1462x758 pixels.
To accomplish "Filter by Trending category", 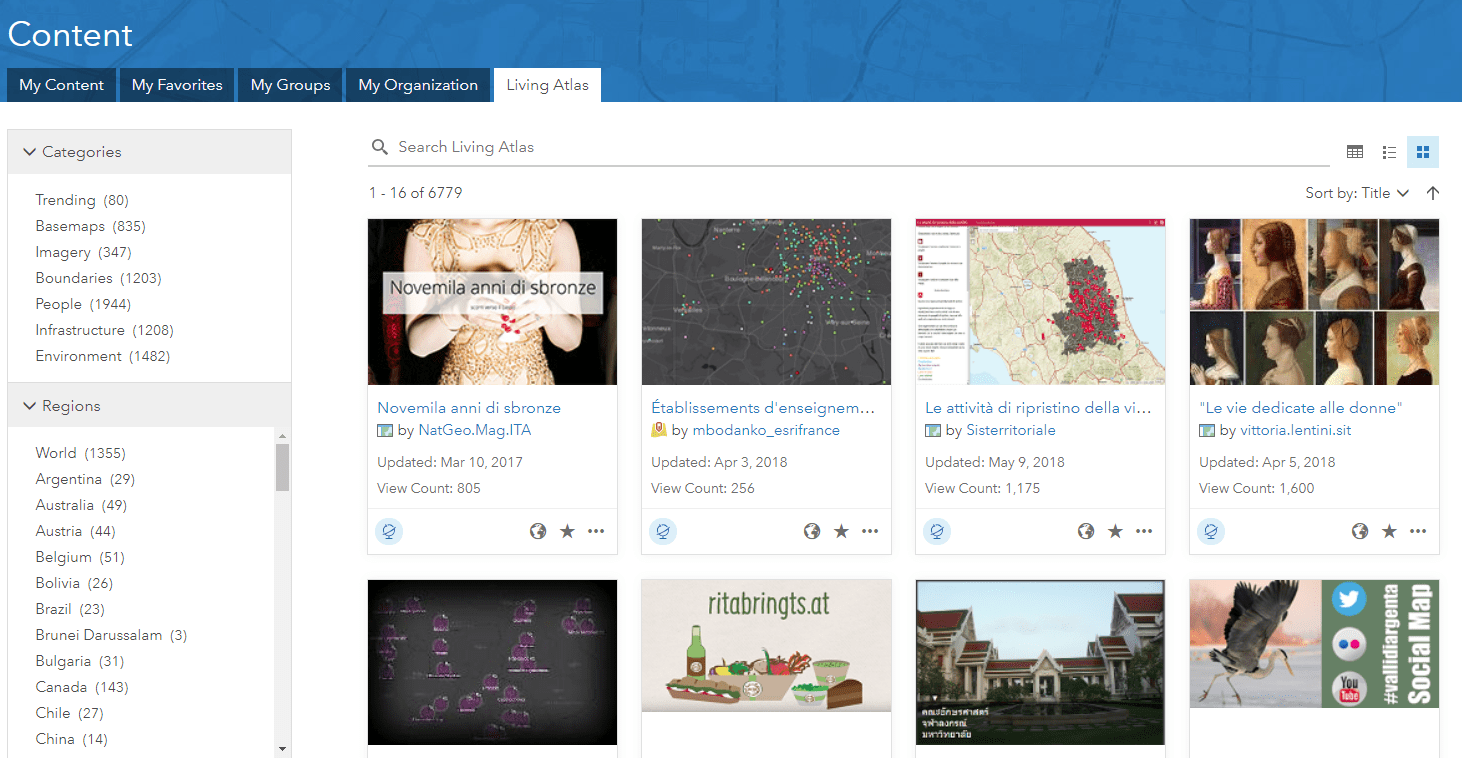I will (x=82, y=200).
